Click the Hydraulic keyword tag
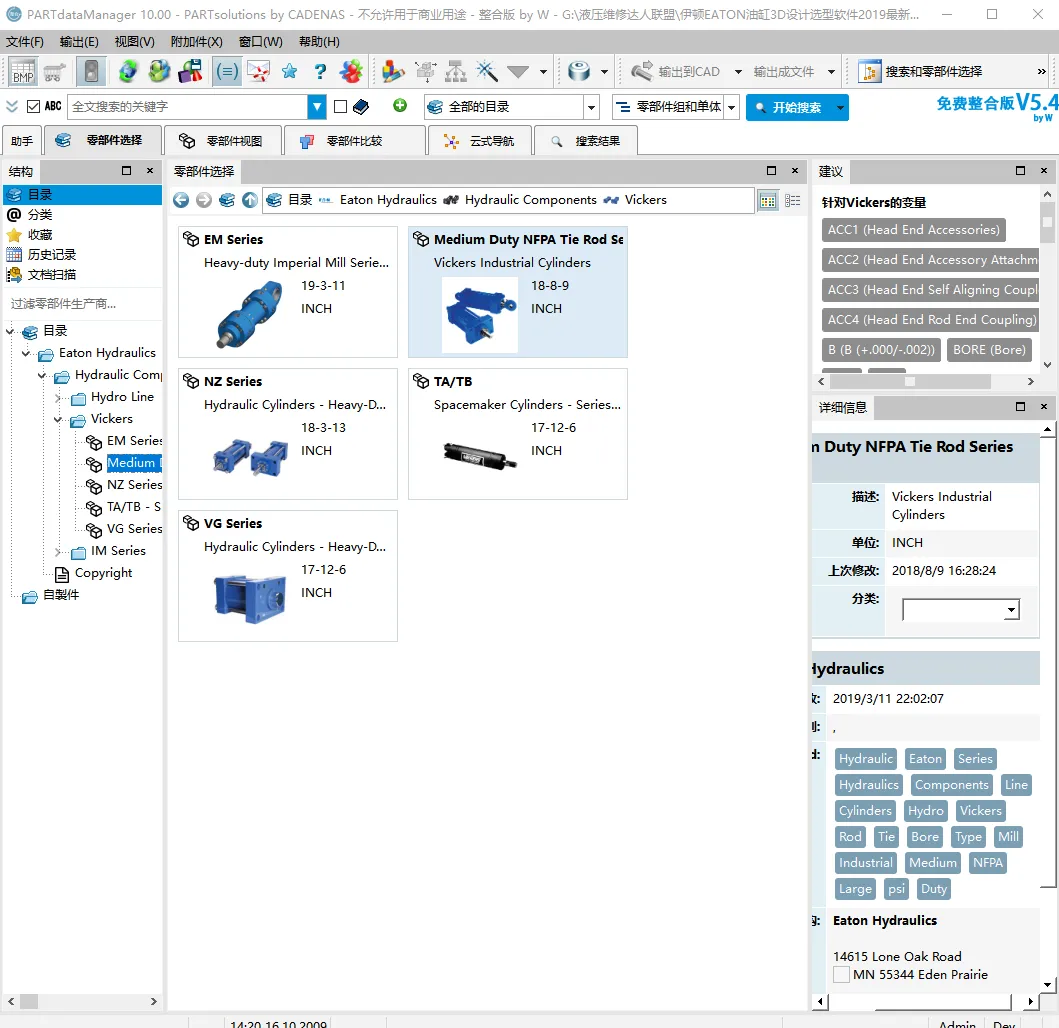The image size is (1059, 1028). (x=865, y=759)
